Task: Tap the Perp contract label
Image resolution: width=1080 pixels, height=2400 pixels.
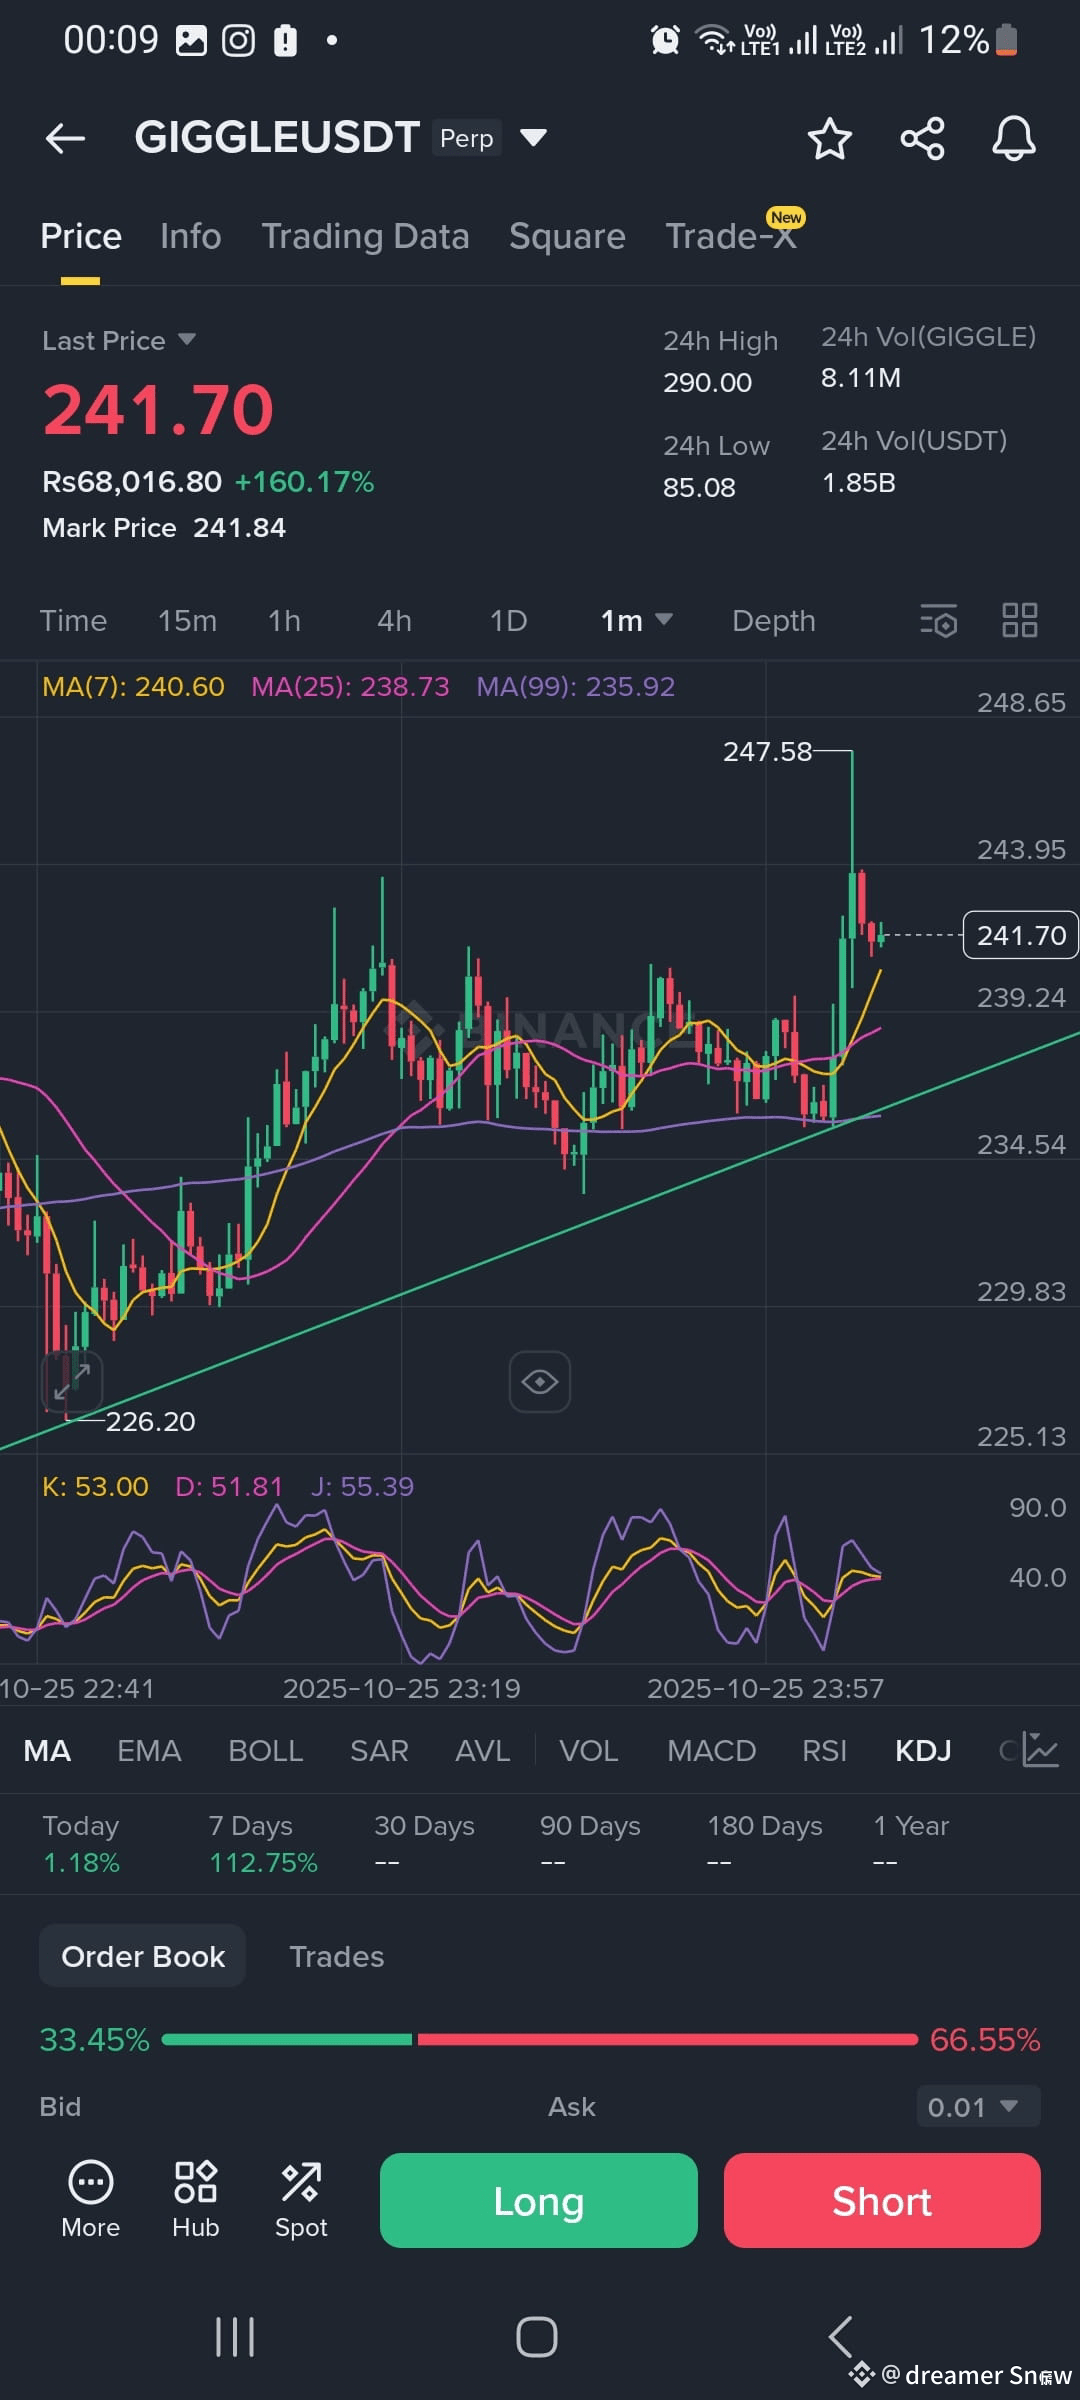Action: pyautogui.click(x=467, y=138)
